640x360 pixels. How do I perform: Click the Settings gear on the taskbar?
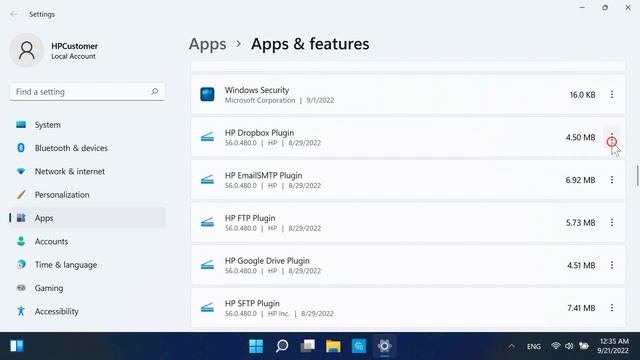[x=384, y=346]
